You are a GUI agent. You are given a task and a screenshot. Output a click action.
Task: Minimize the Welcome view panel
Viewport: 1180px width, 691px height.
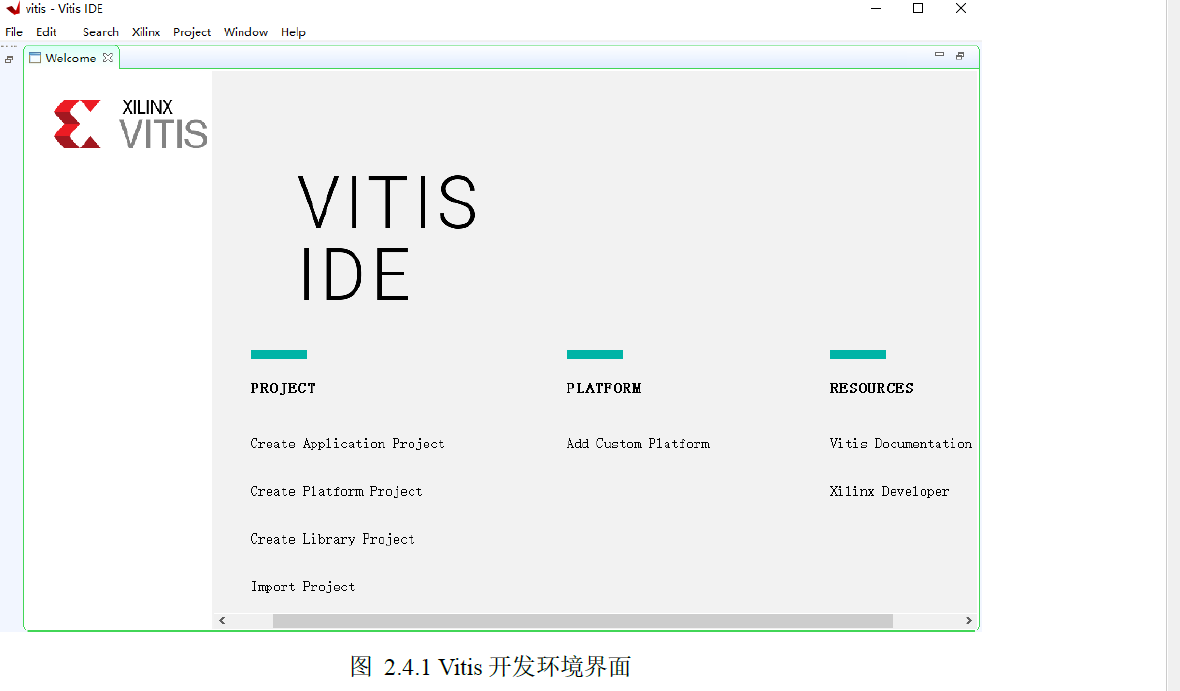coord(939,55)
